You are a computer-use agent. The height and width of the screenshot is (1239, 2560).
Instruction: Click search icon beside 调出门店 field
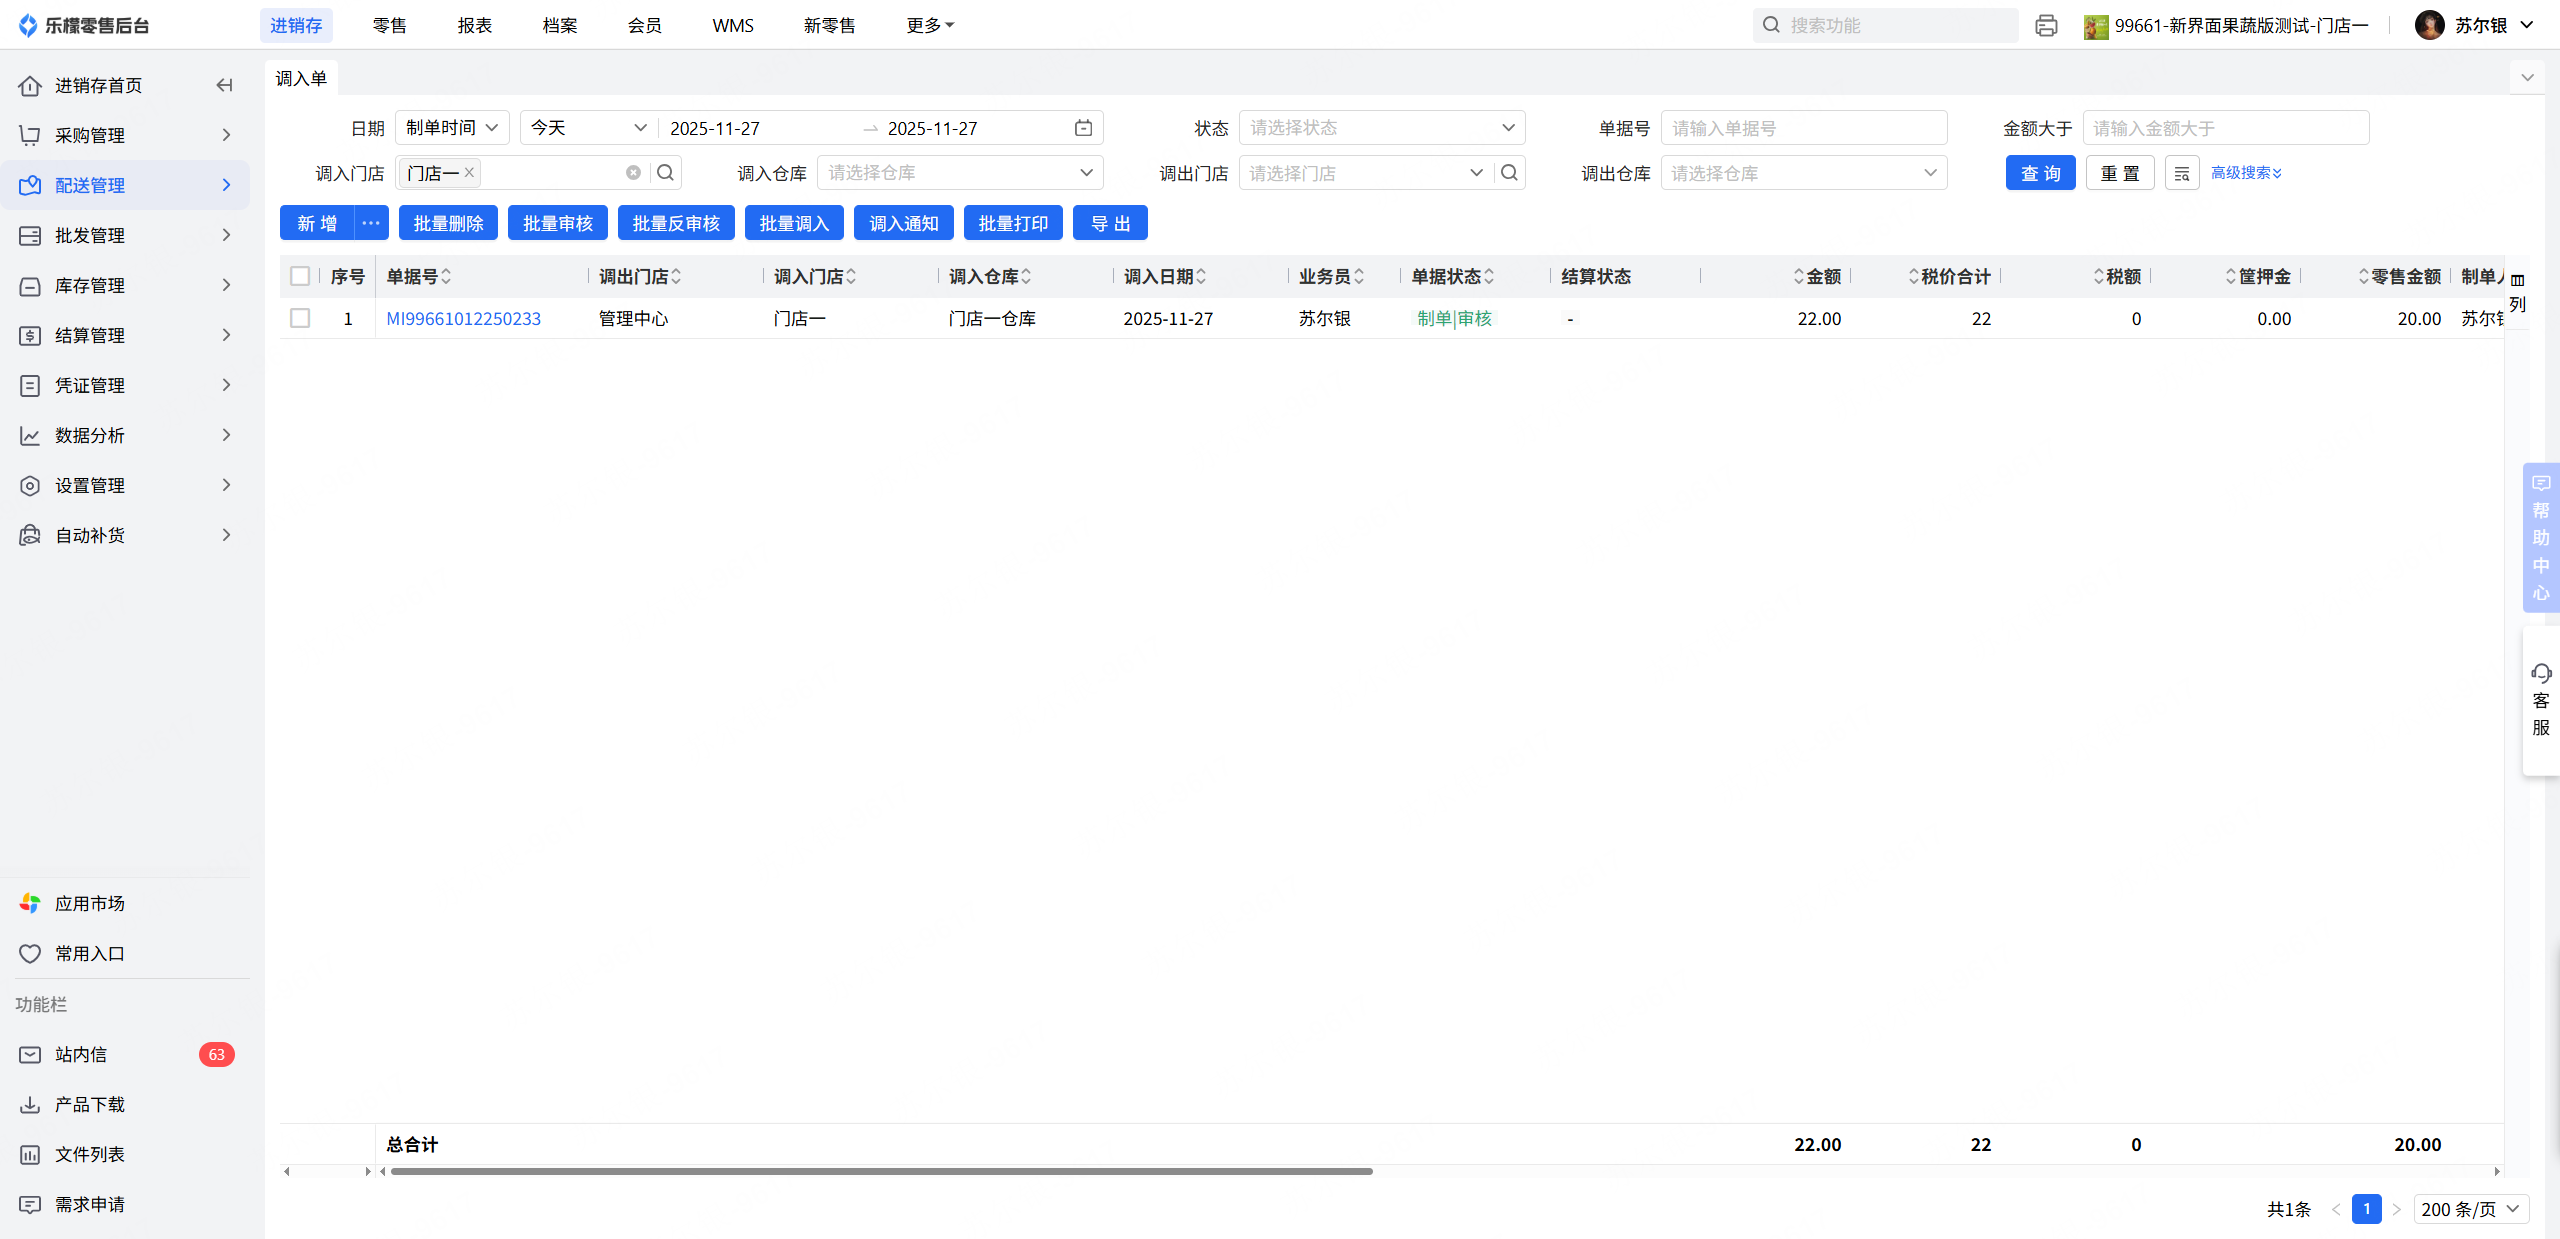pos(1509,173)
